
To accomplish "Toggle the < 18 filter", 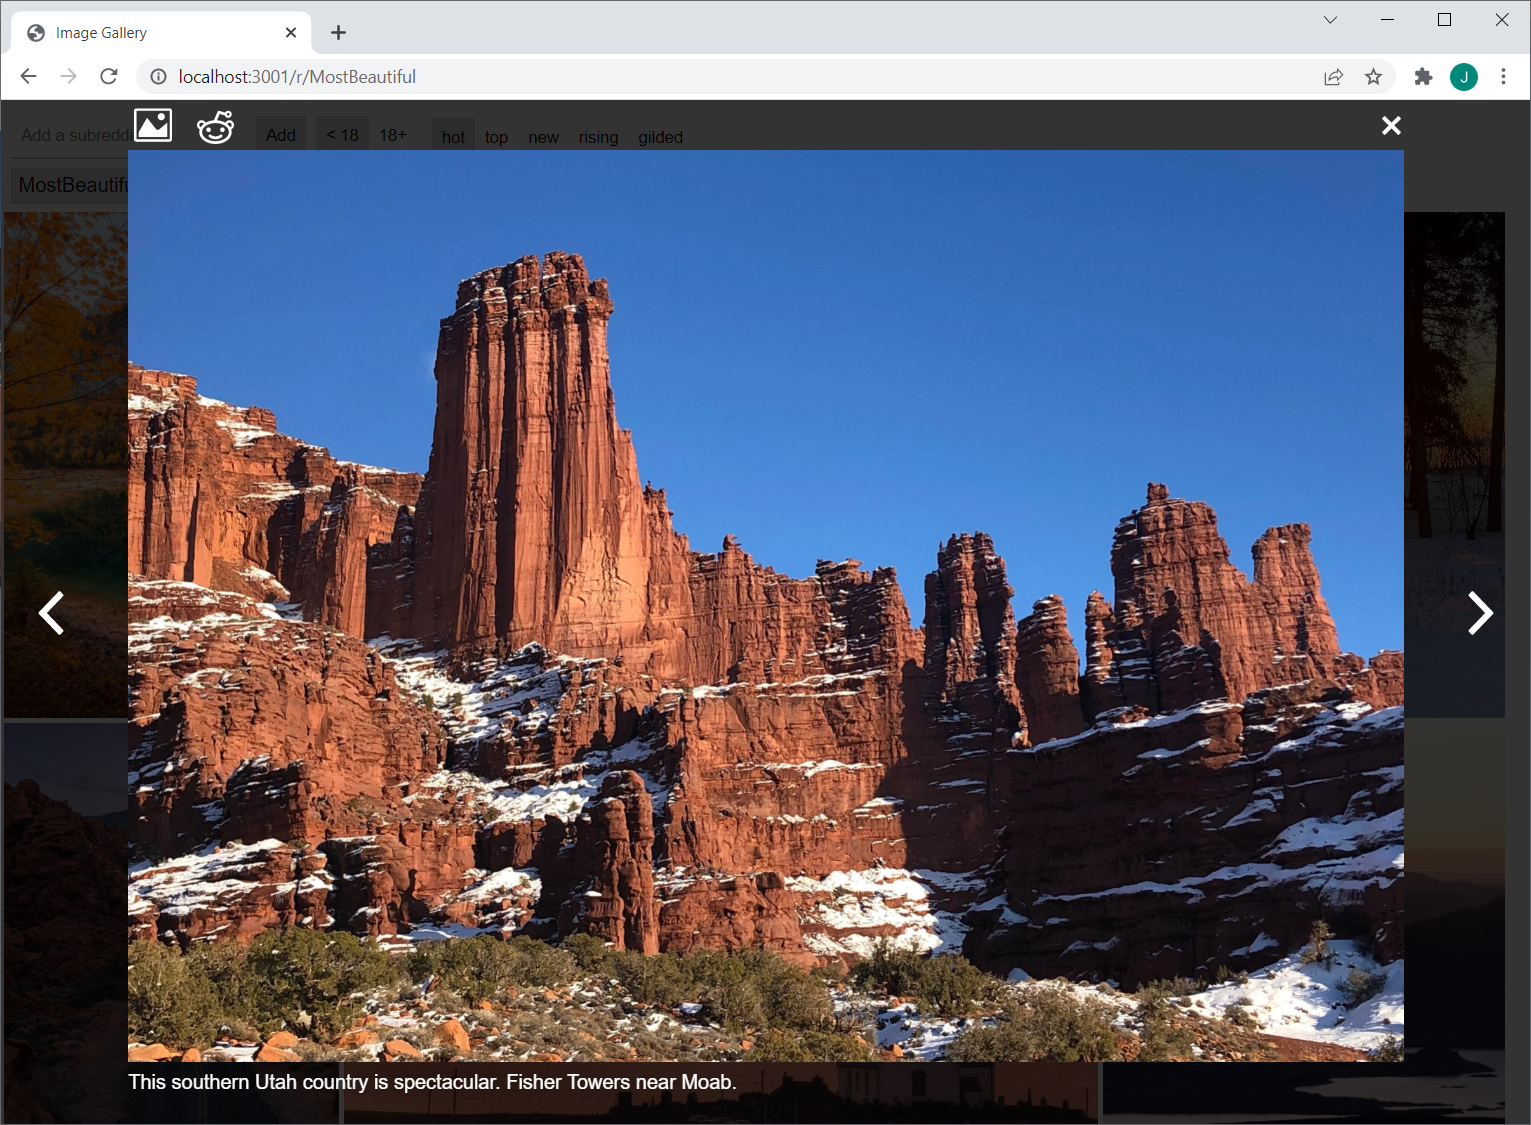I will [343, 135].
